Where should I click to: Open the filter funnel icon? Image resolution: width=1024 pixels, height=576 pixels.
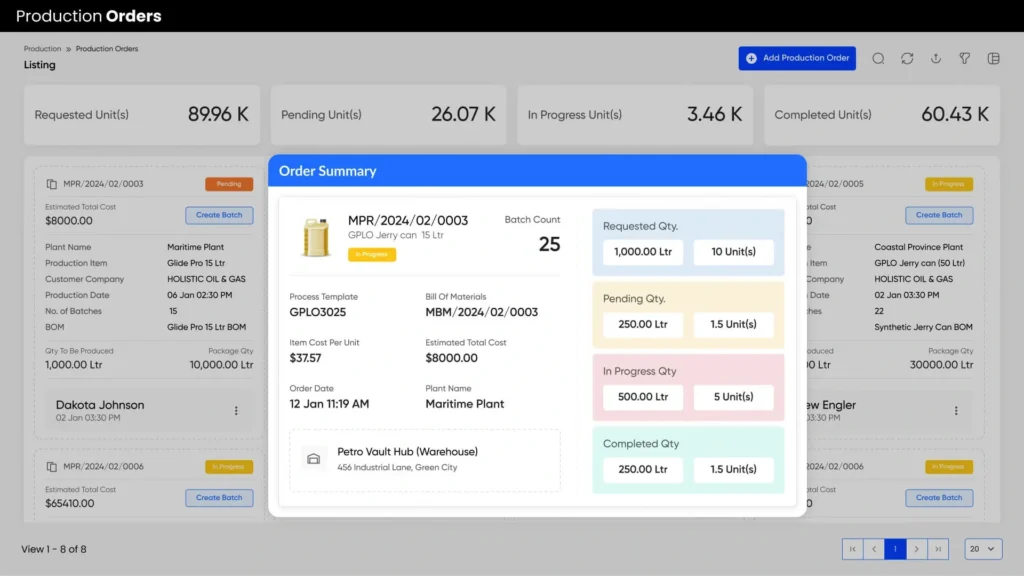pos(965,58)
